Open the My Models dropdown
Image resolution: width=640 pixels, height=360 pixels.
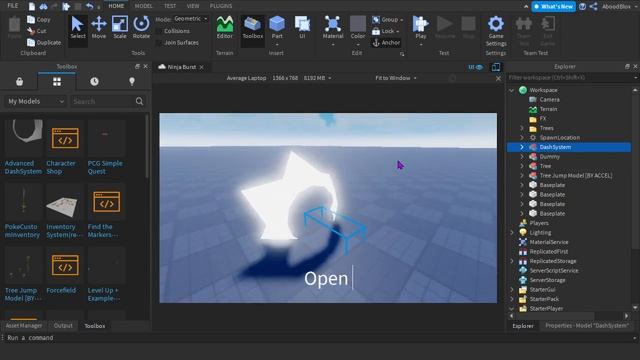[x=35, y=101]
